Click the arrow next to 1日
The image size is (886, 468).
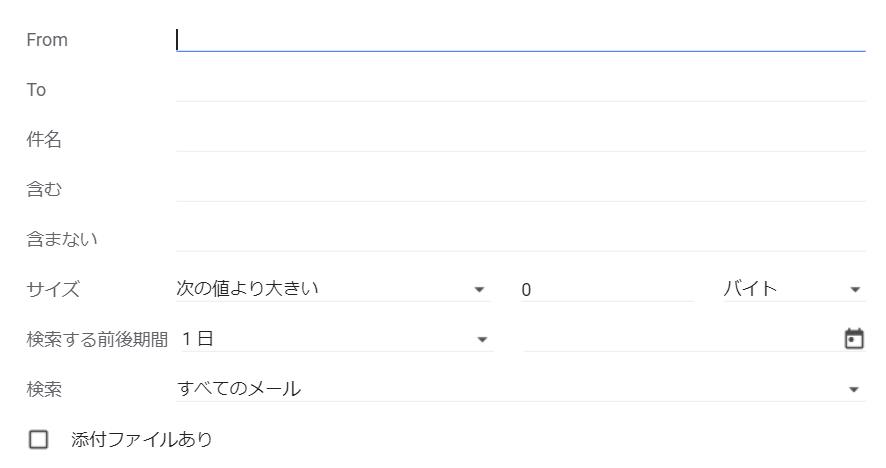483,340
